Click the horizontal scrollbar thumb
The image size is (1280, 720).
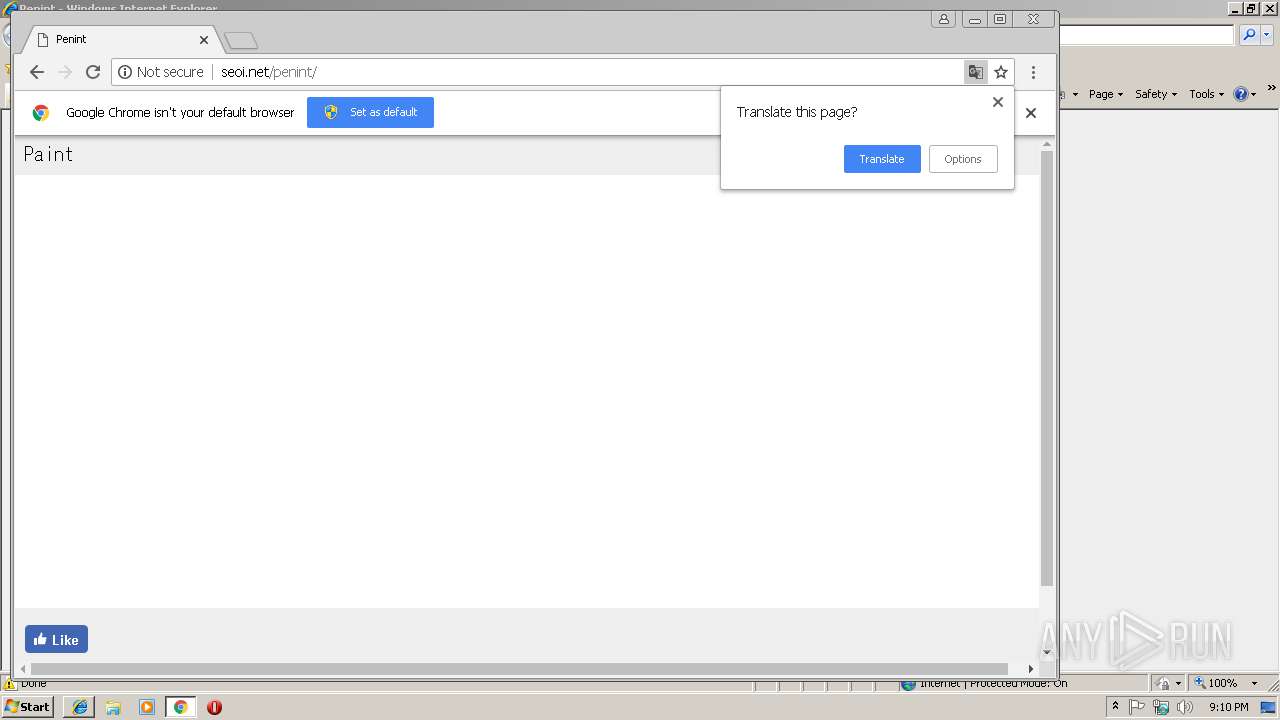519,668
